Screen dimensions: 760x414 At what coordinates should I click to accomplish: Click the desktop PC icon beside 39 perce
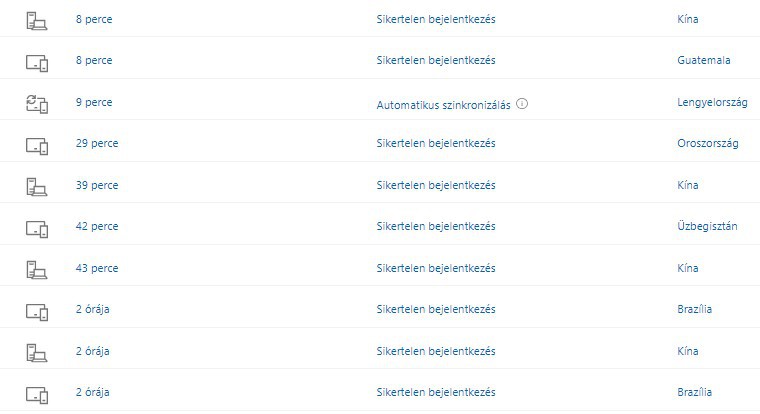pos(37,186)
